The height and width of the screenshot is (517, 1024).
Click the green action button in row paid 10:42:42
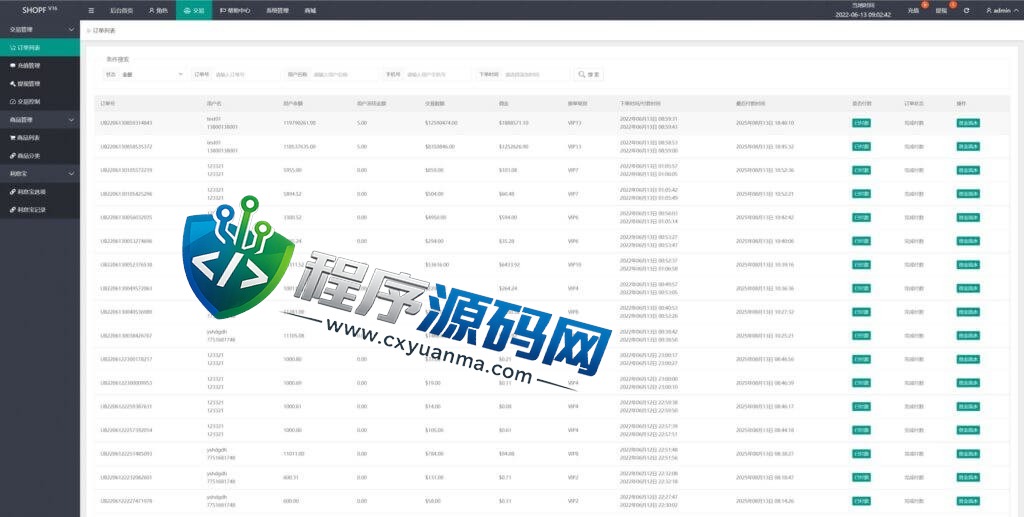coord(968,217)
